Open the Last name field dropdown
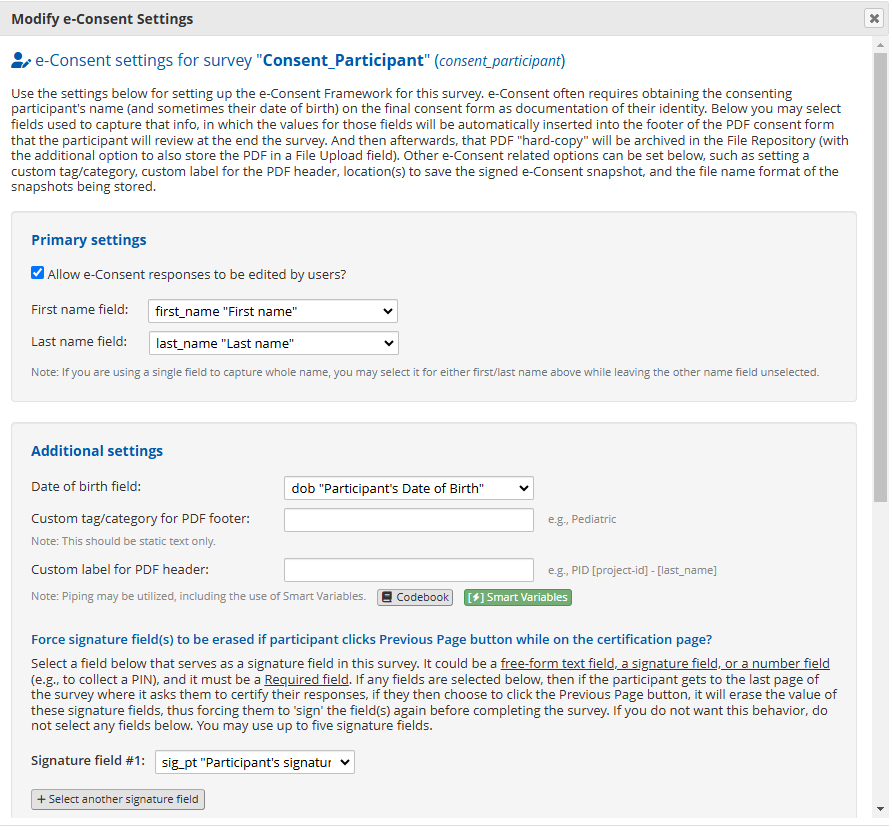Image resolution: width=892 pixels, height=830 pixels. (x=272, y=343)
